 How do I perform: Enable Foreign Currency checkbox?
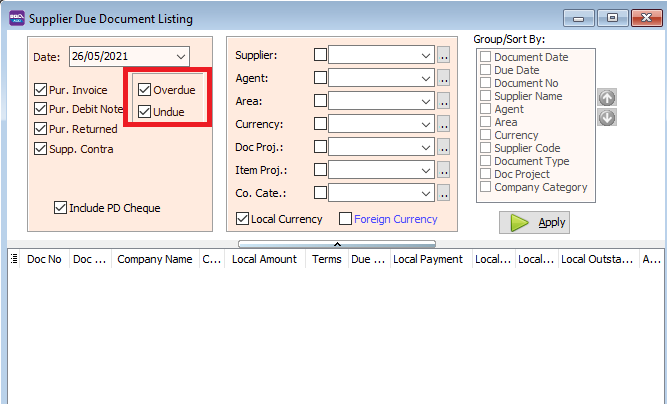coord(345,219)
